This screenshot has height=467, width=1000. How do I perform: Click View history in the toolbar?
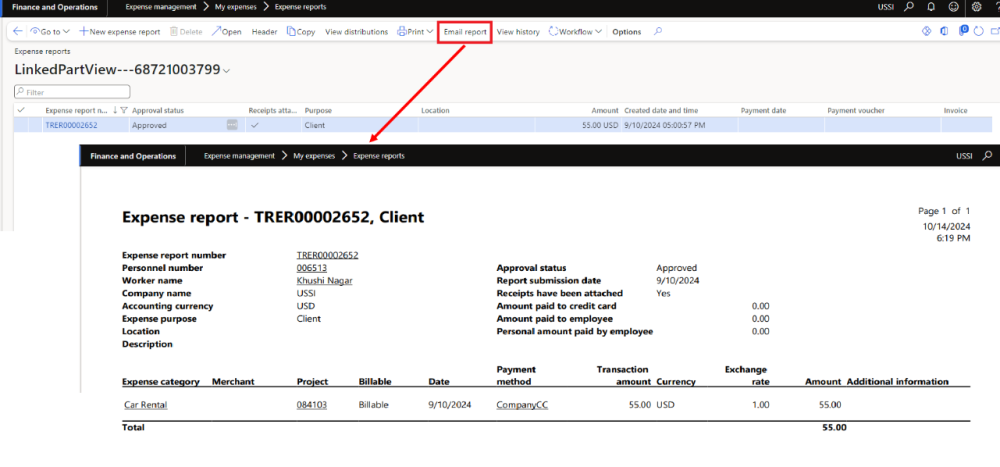pyautogui.click(x=518, y=32)
